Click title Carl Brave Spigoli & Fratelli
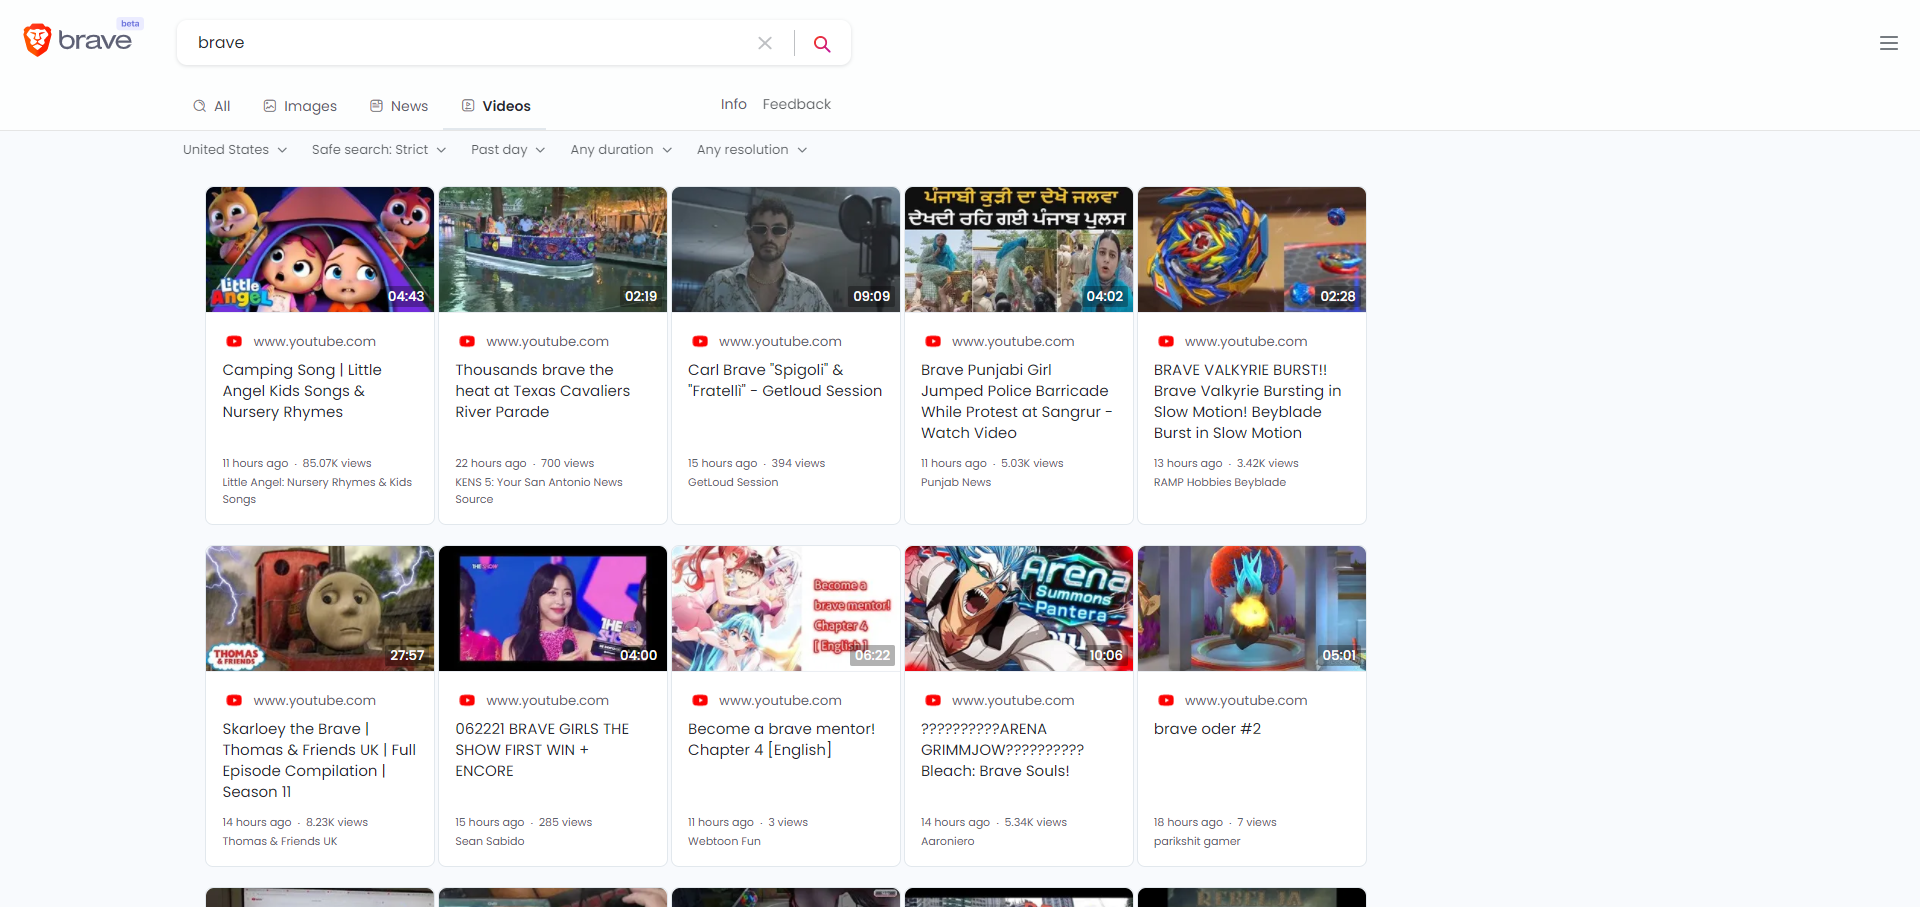 (785, 380)
